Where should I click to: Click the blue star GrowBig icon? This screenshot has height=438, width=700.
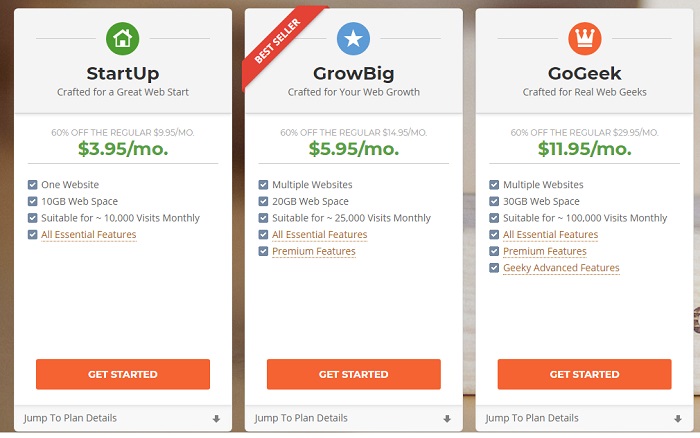pyautogui.click(x=354, y=39)
